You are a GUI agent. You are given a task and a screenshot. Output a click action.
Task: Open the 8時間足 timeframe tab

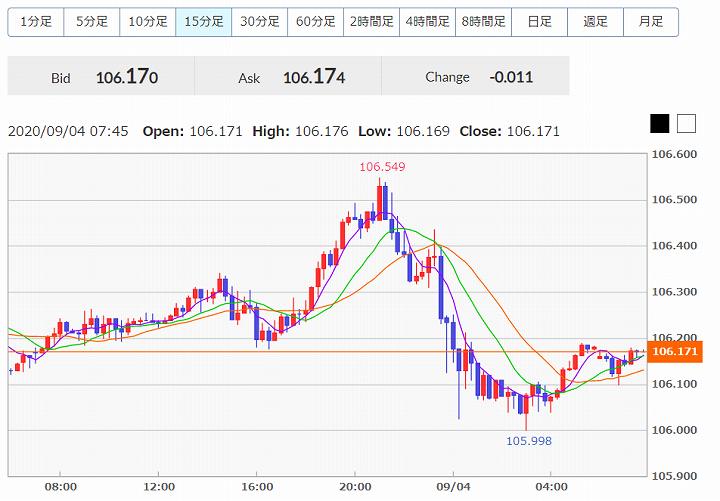(484, 22)
